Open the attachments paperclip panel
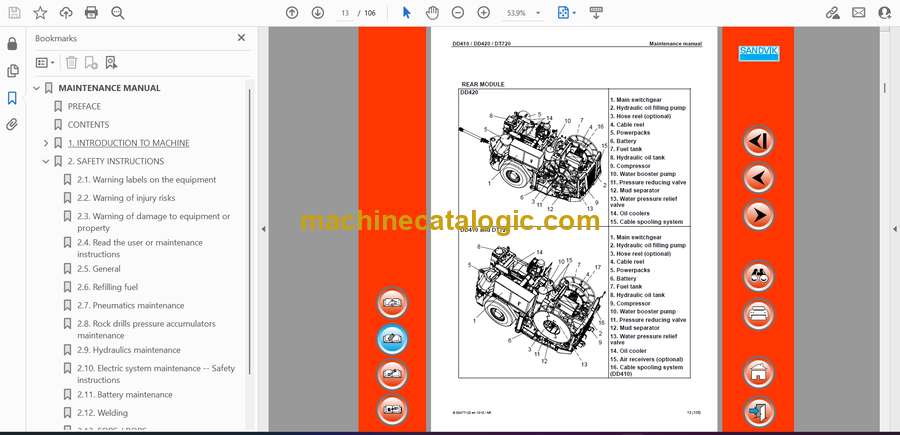This screenshot has height=435, width=900. (x=12, y=125)
